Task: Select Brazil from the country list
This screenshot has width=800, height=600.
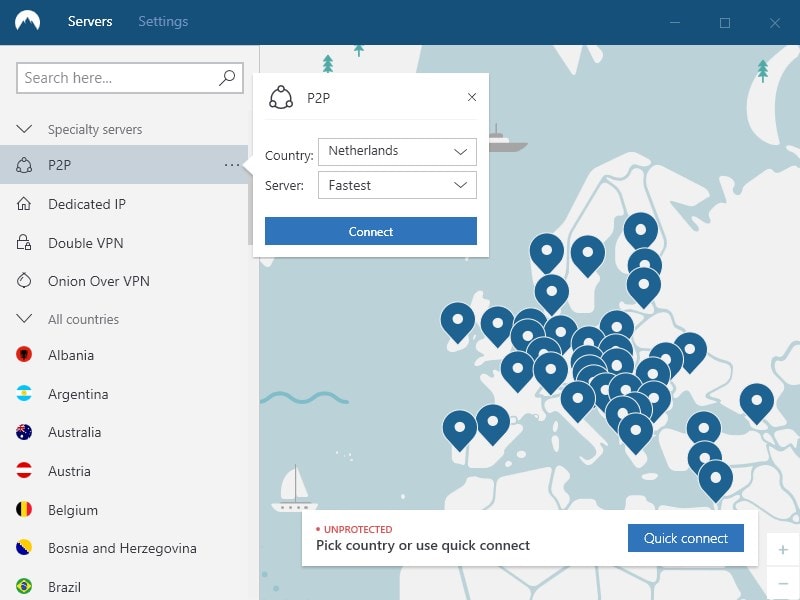Action: pos(64,587)
